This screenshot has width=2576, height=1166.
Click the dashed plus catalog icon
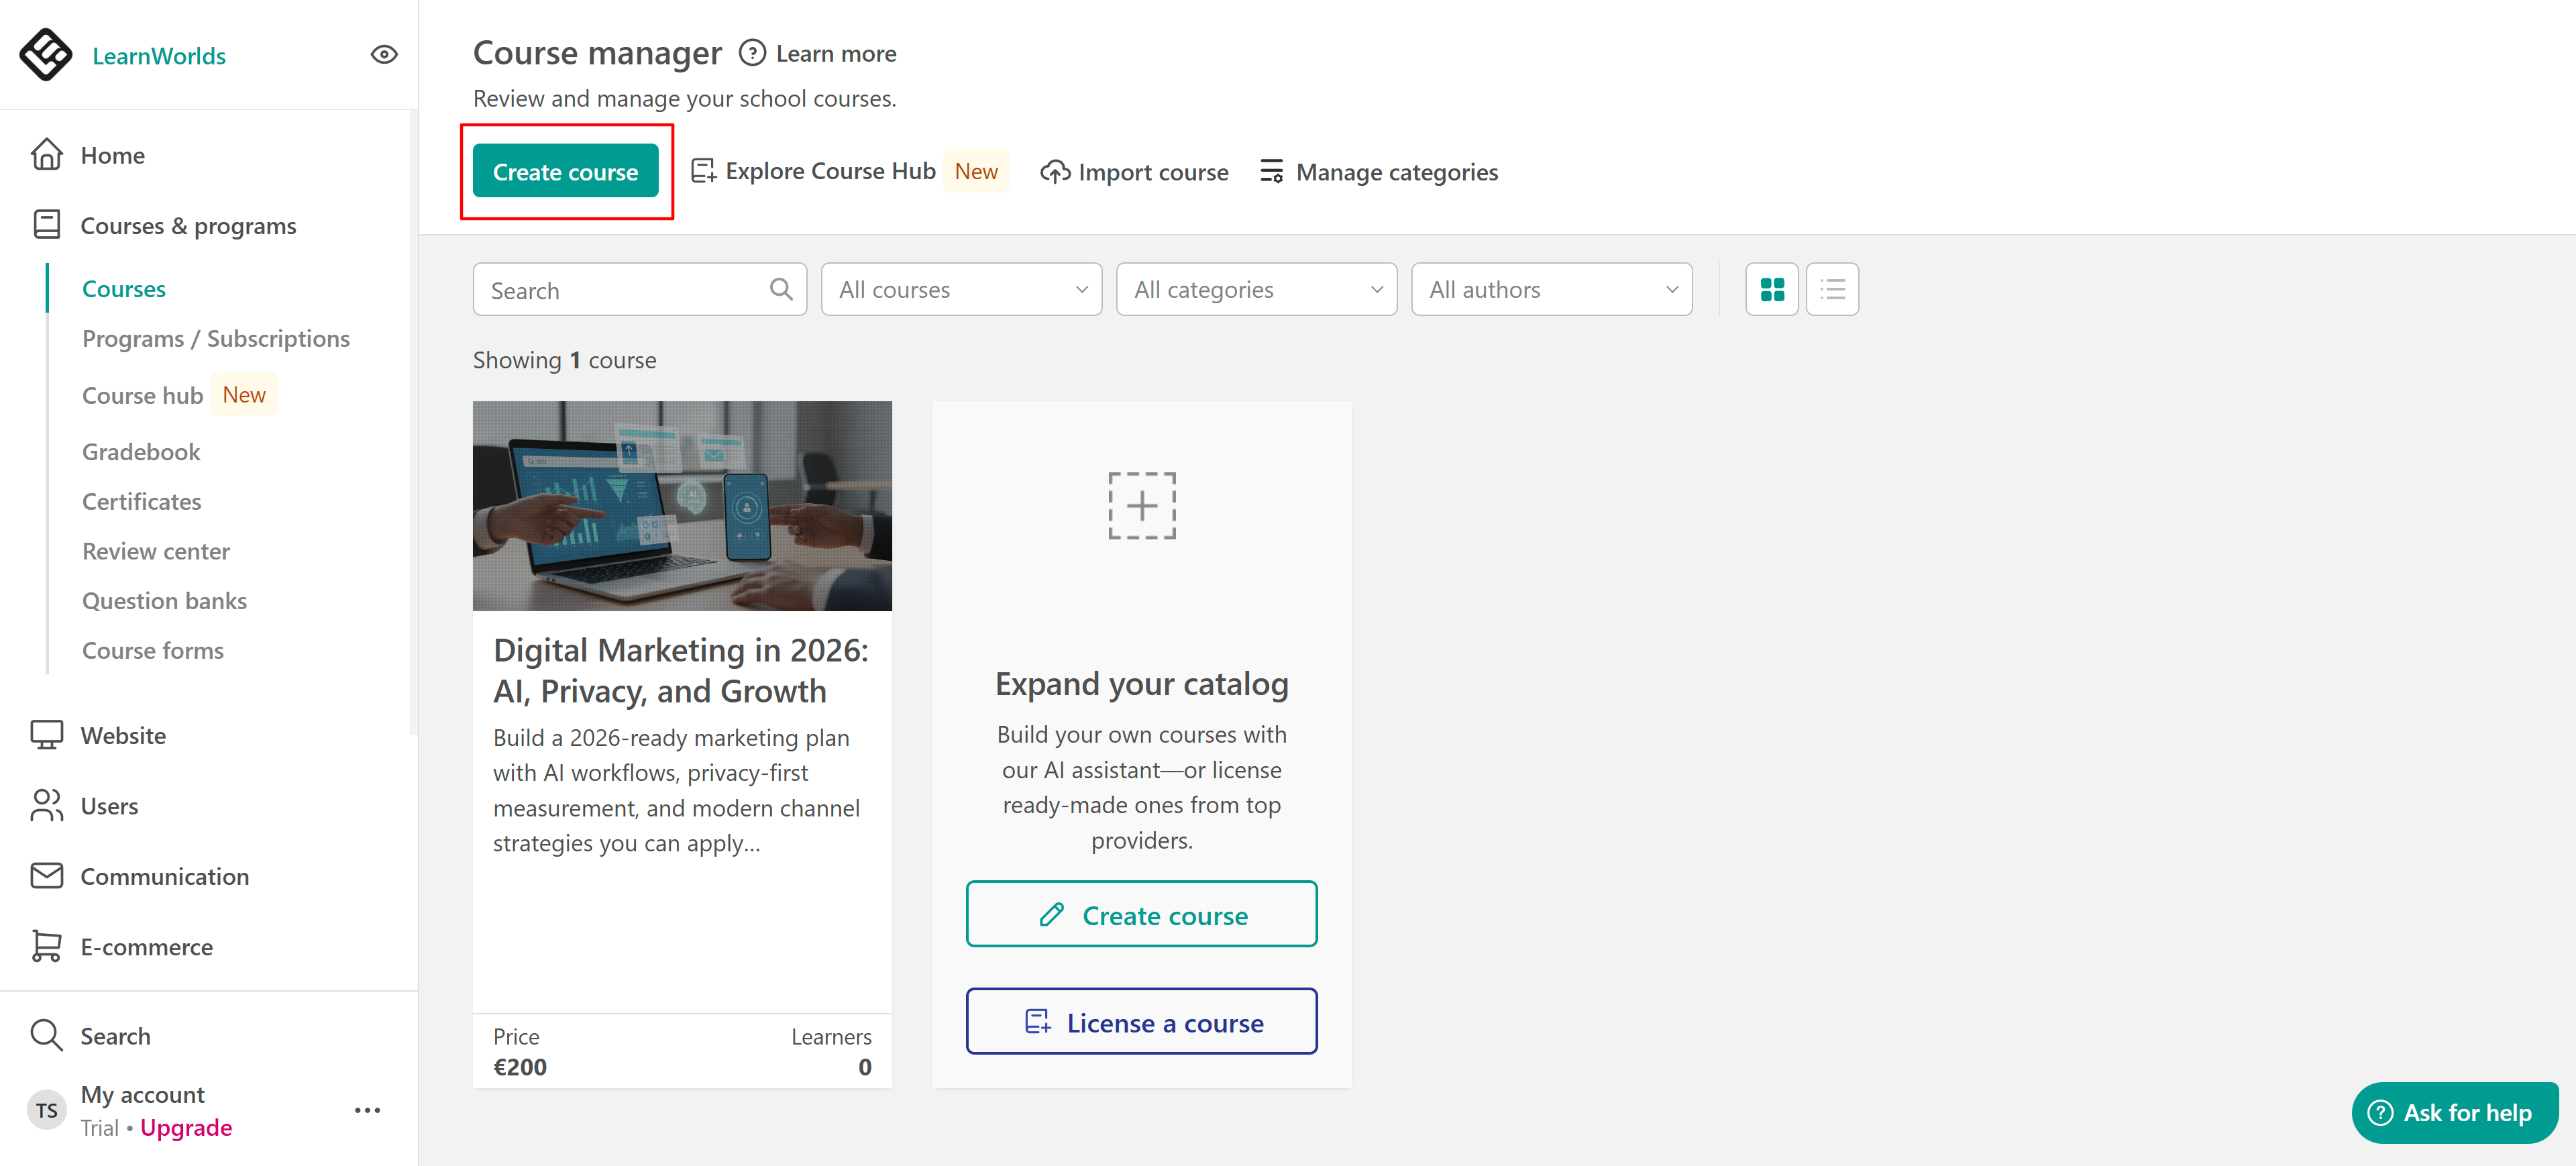[1141, 506]
